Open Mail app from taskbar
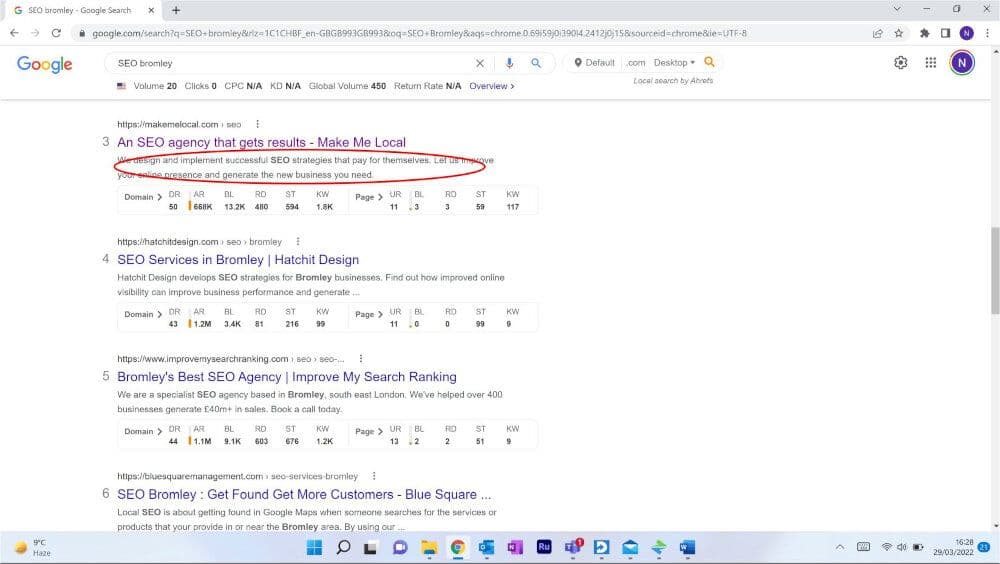The width and height of the screenshot is (1000, 564). coord(630,547)
